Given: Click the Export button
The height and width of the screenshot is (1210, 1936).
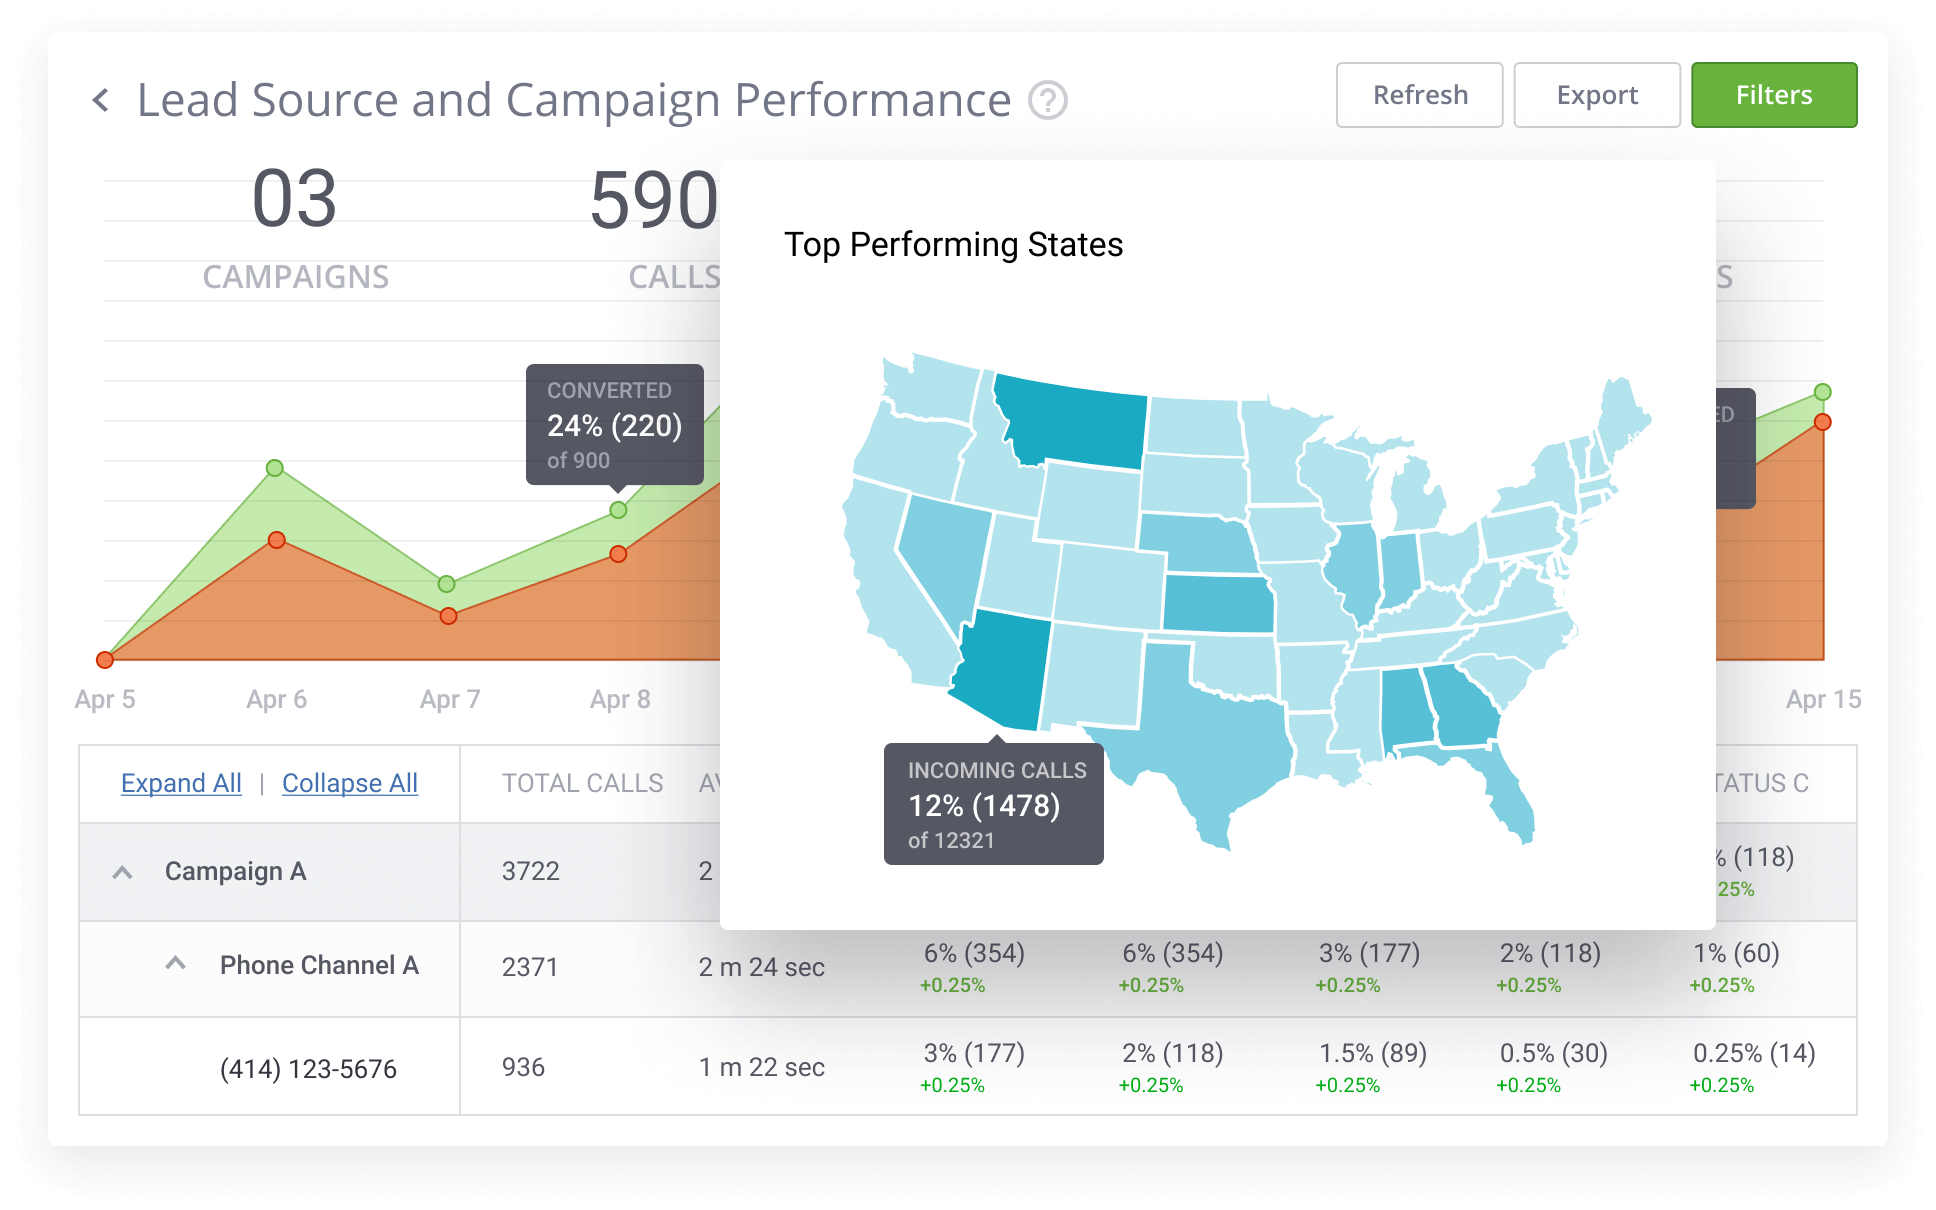Looking at the screenshot, I should 1597,95.
